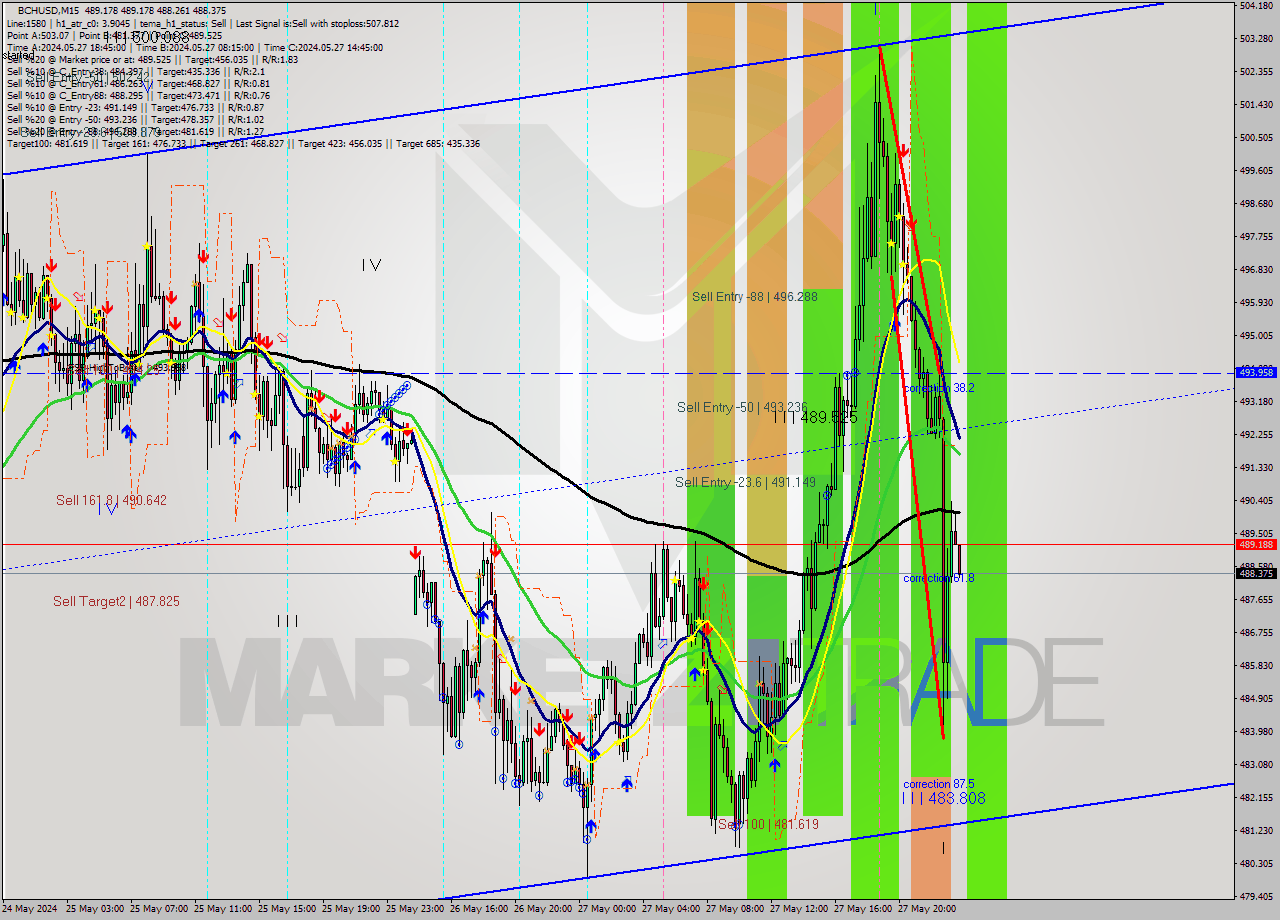Click the green 493.958 price marker
Screen dimensions: 1280x920
[1256, 372]
